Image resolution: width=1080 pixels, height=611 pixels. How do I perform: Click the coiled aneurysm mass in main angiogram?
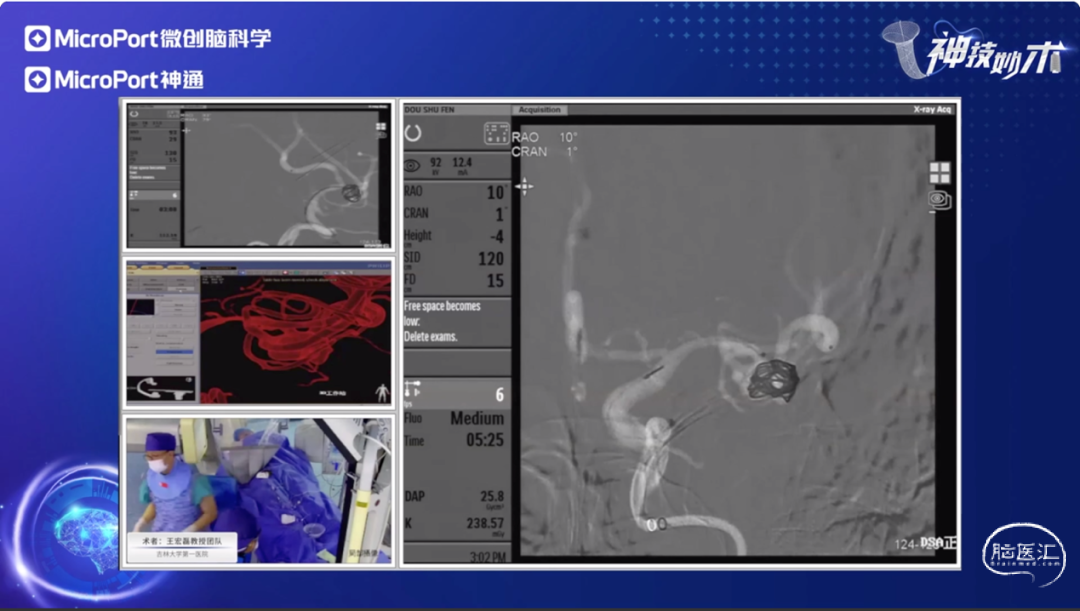click(x=773, y=380)
